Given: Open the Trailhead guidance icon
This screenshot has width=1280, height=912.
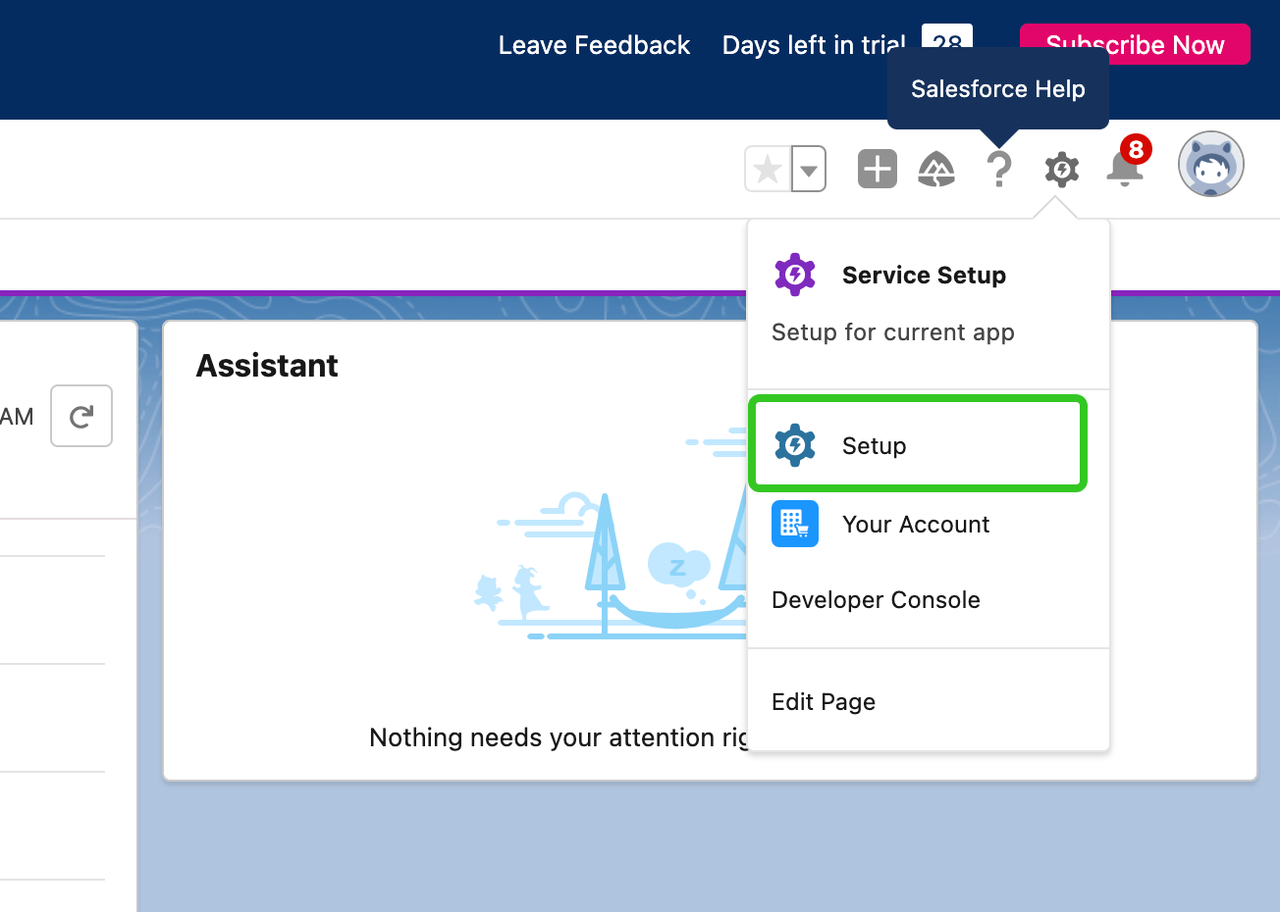Looking at the screenshot, I should (936, 170).
